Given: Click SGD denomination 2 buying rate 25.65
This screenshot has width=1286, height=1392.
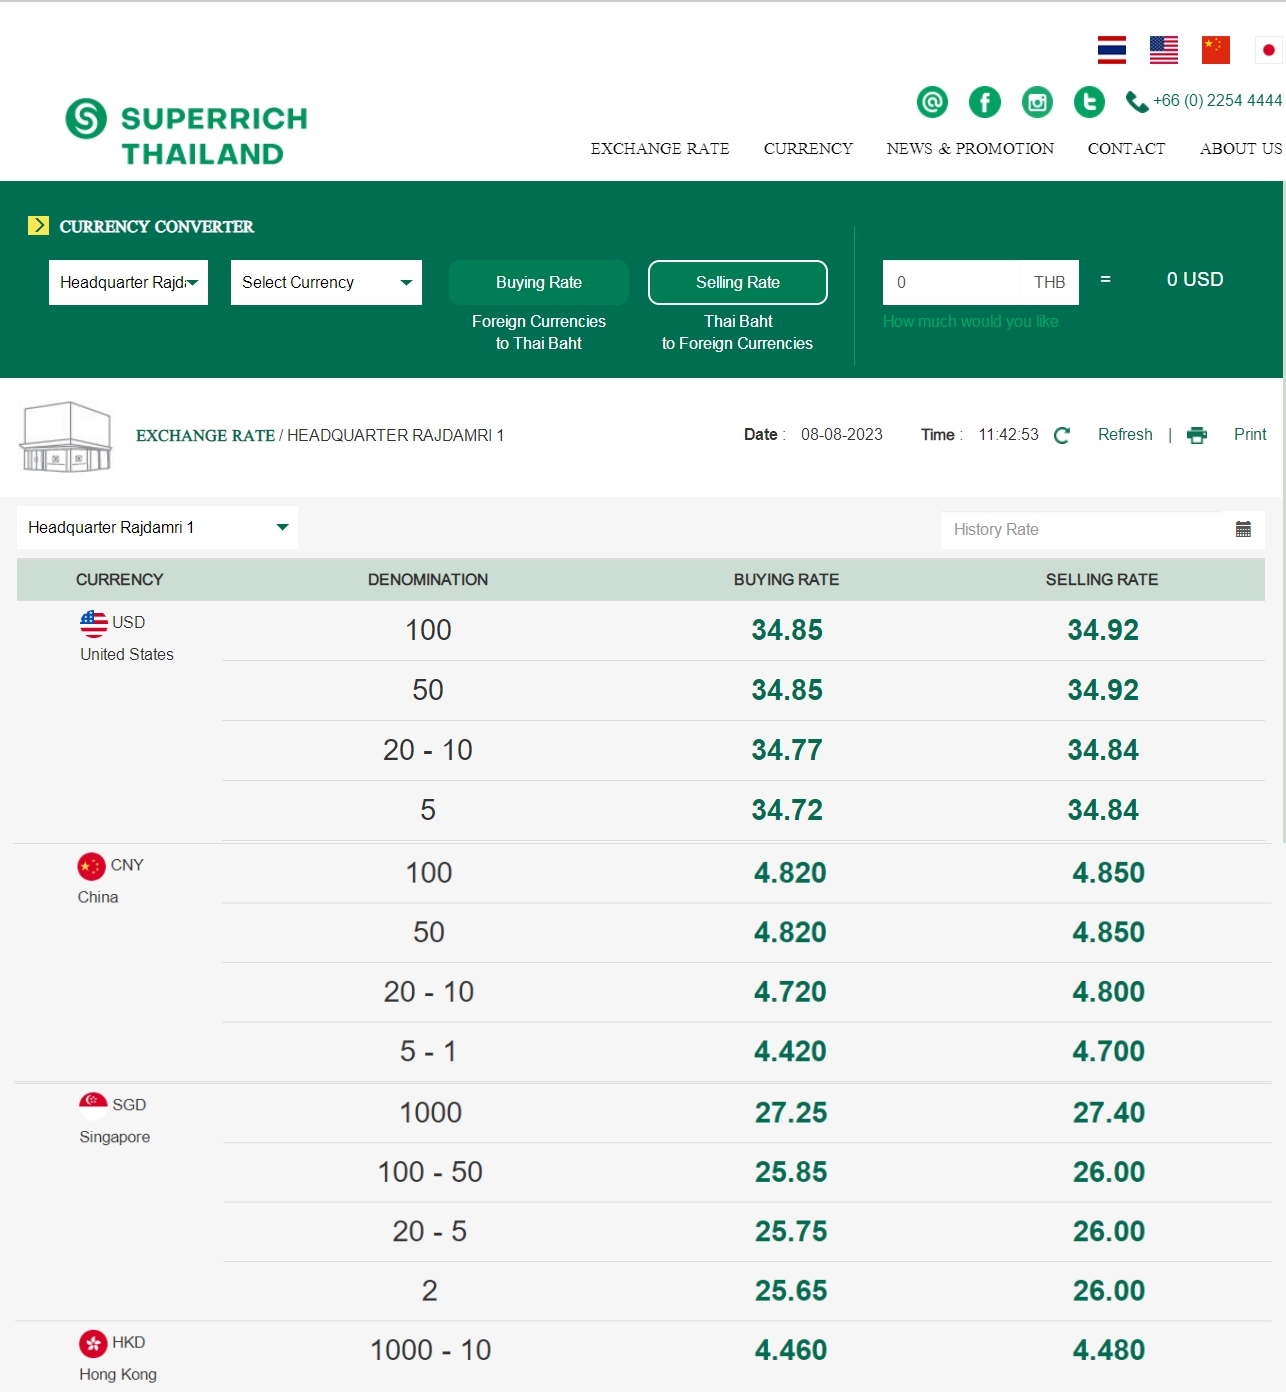Looking at the screenshot, I should coord(791,1291).
